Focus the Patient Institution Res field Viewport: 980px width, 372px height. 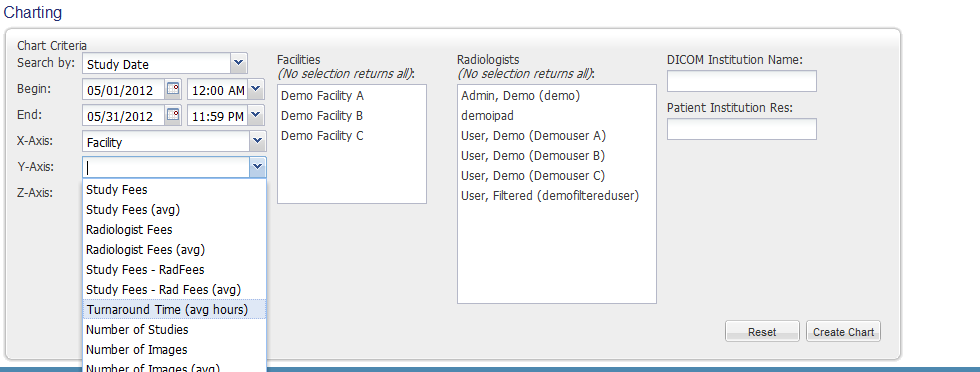point(742,129)
